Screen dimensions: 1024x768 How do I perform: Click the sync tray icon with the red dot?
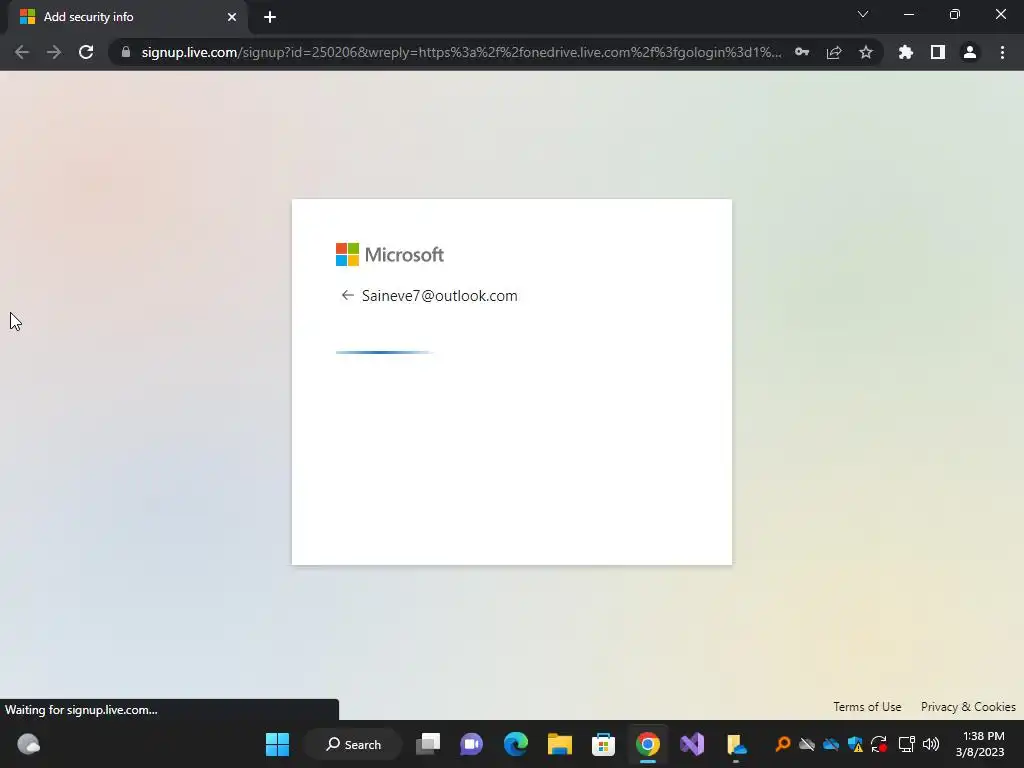879,744
